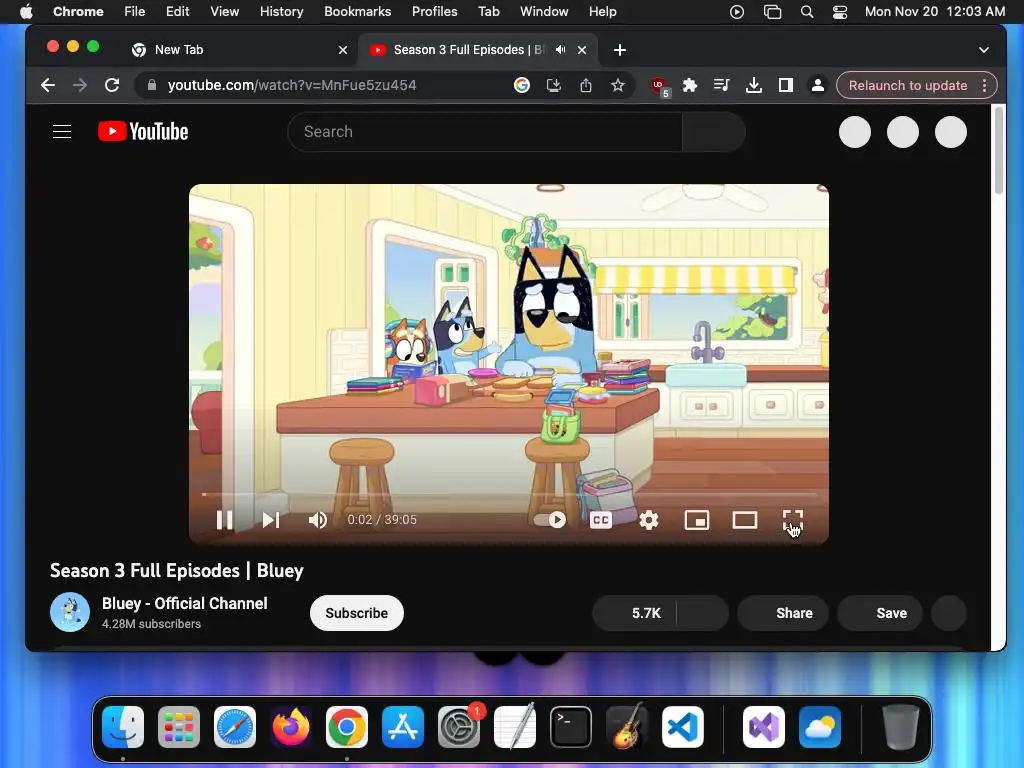Image resolution: width=1024 pixels, height=768 pixels.
Task: Toggle closed captions CC
Action: point(601,520)
